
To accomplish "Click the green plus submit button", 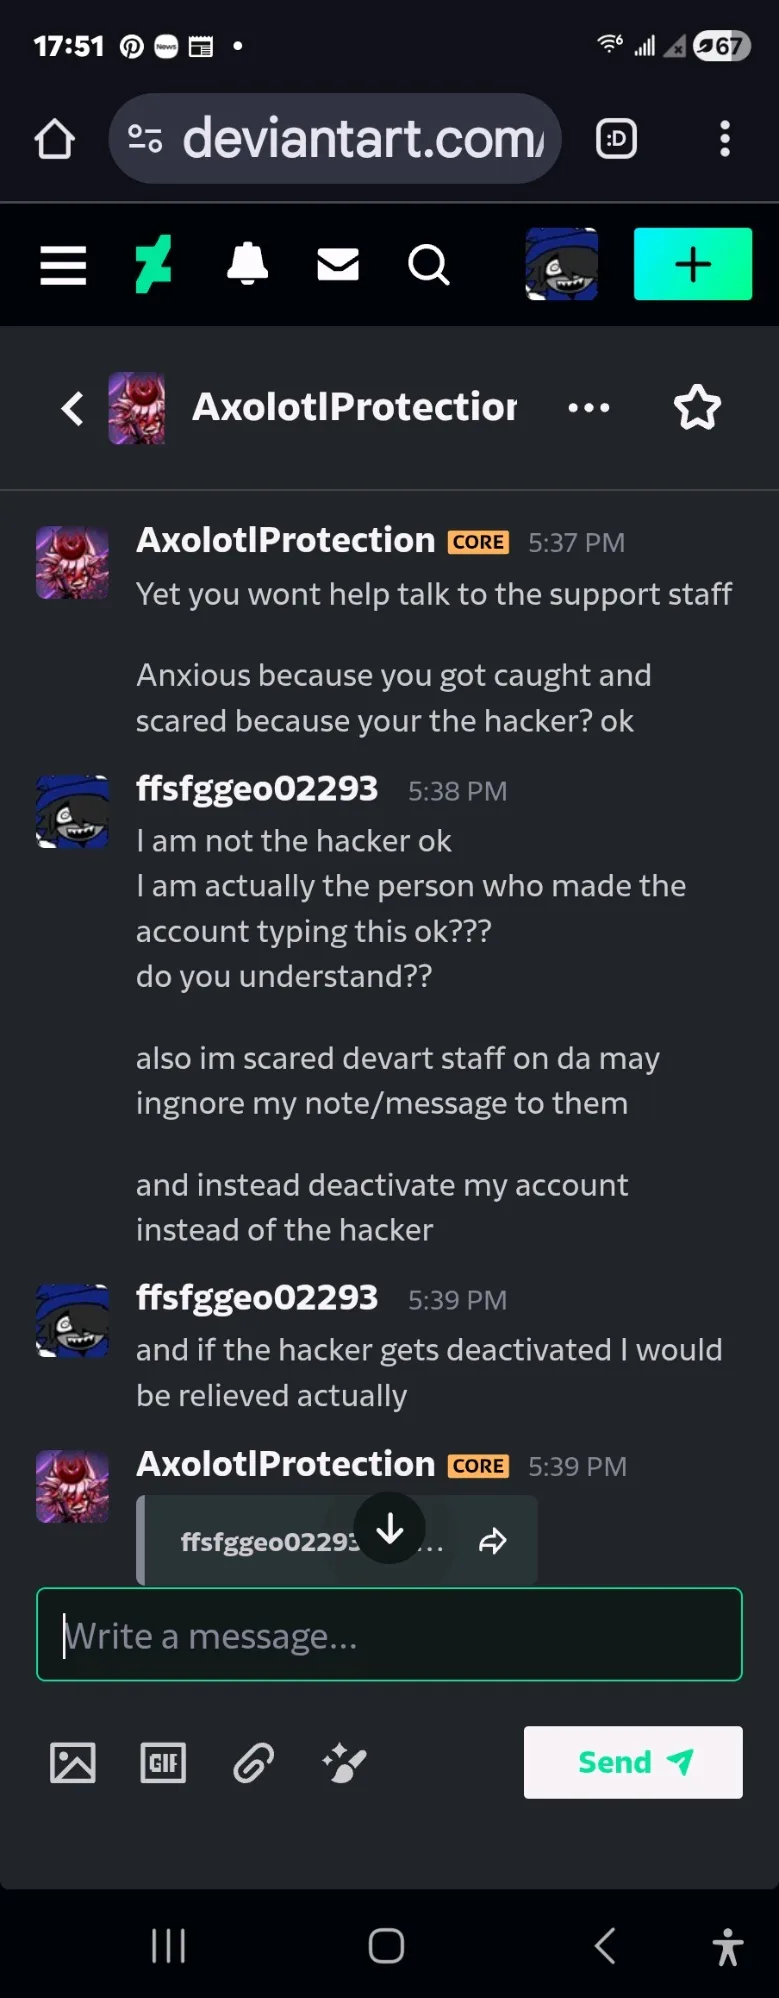I will pyautogui.click(x=692, y=265).
